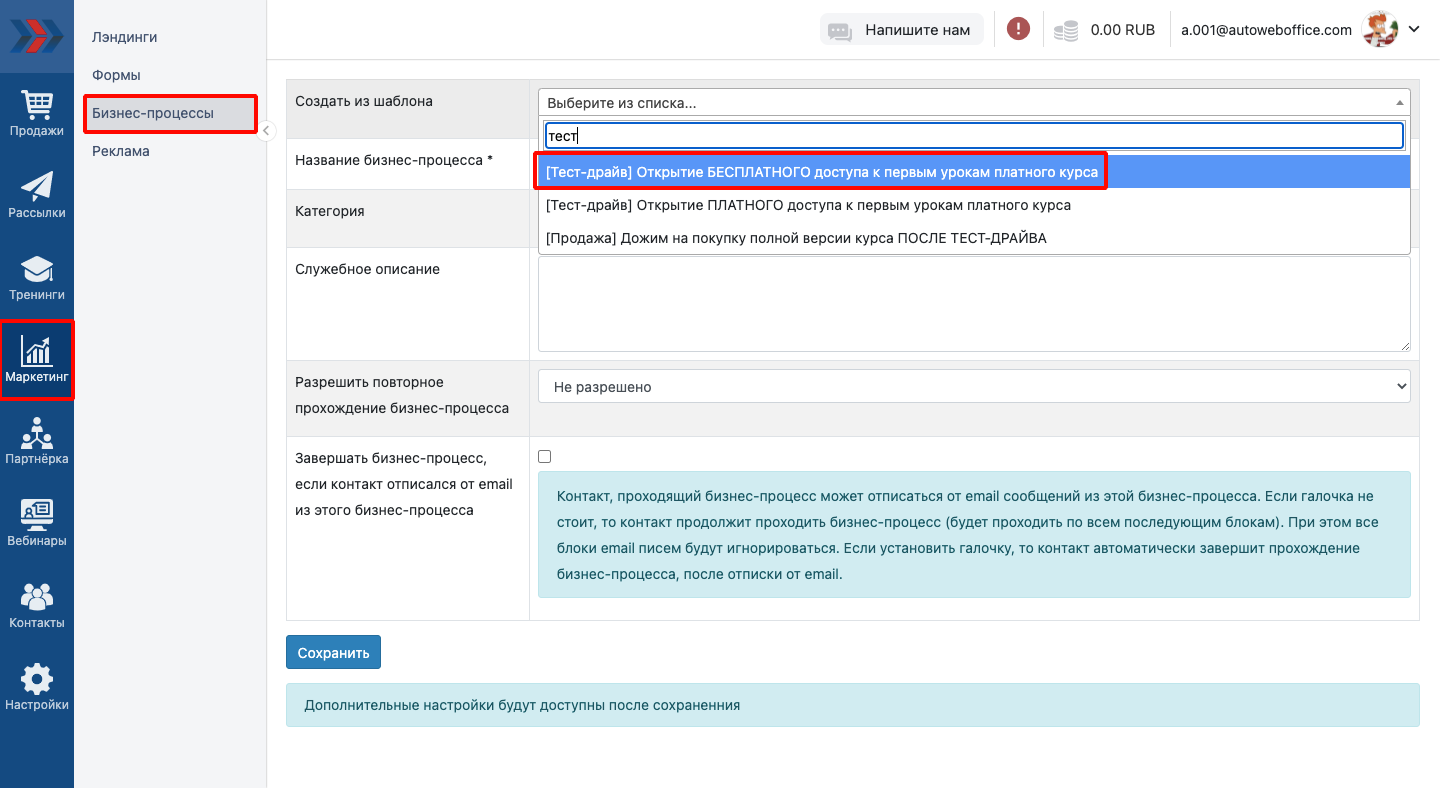Screen dimensions: 1440x788
Task: Go to Тренинги graduation cap section
Action: (x=37, y=277)
